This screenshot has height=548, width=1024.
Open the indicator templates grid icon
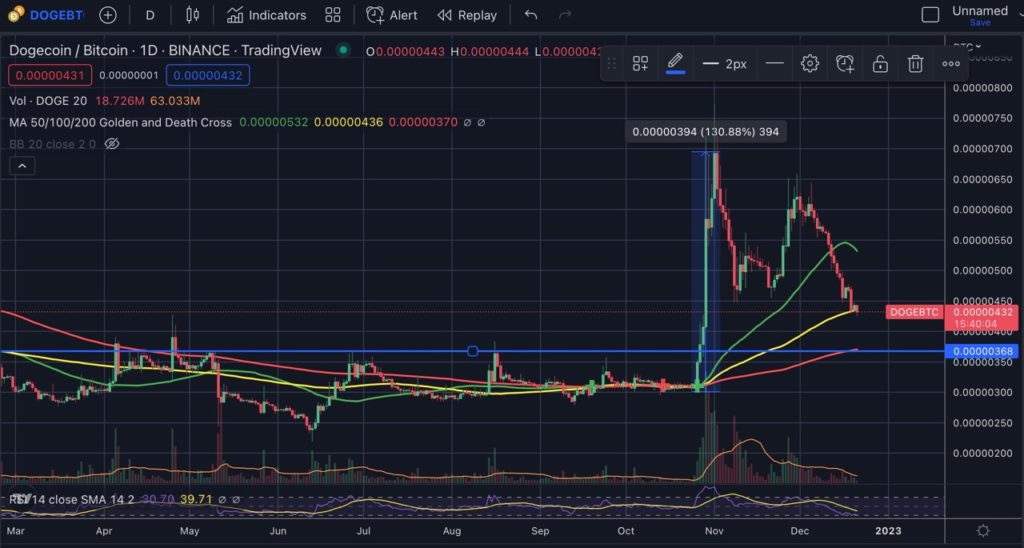(333, 15)
